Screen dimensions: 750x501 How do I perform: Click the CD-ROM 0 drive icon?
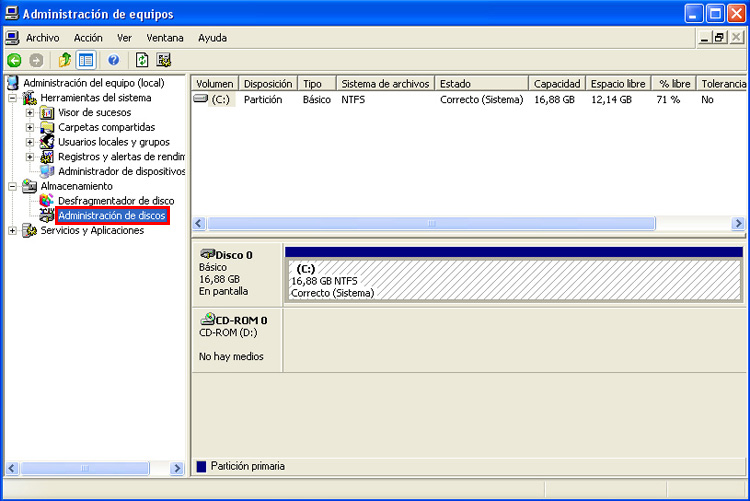point(207,318)
